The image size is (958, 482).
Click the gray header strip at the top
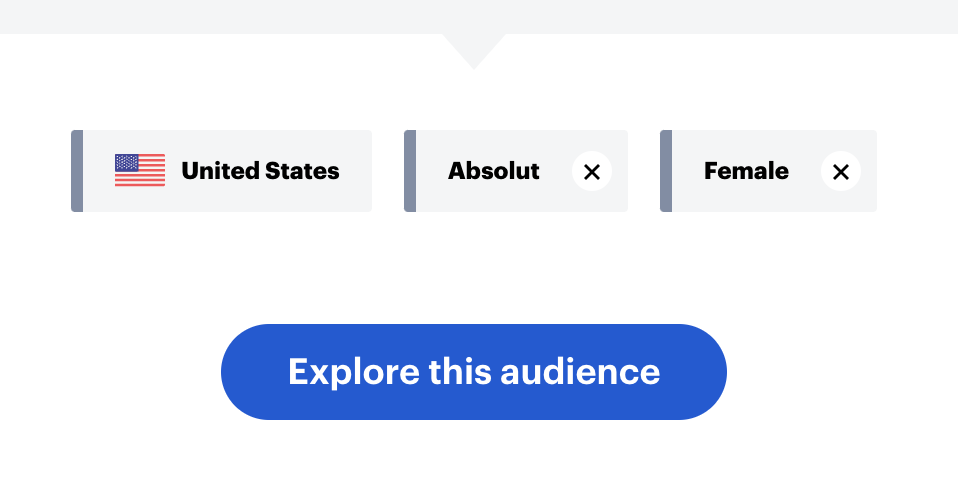[x=479, y=16]
